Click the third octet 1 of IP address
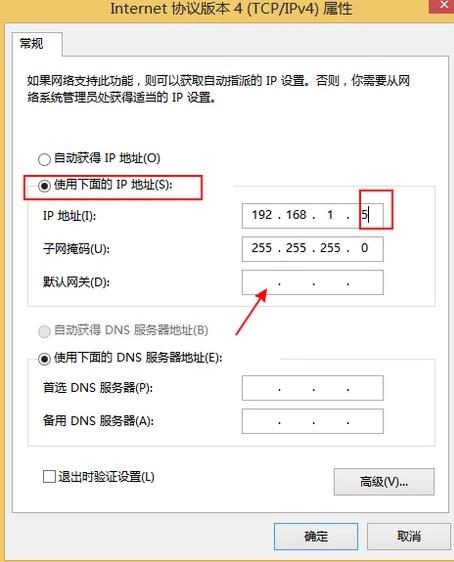Screen dimensions: 454x562 coord(330,215)
